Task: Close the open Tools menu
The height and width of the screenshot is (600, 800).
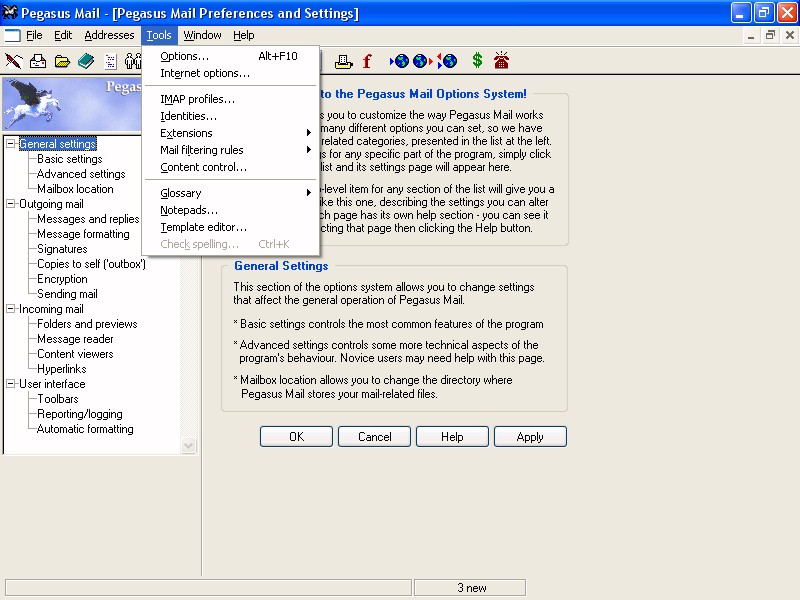Action: pyautogui.click(x=159, y=35)
